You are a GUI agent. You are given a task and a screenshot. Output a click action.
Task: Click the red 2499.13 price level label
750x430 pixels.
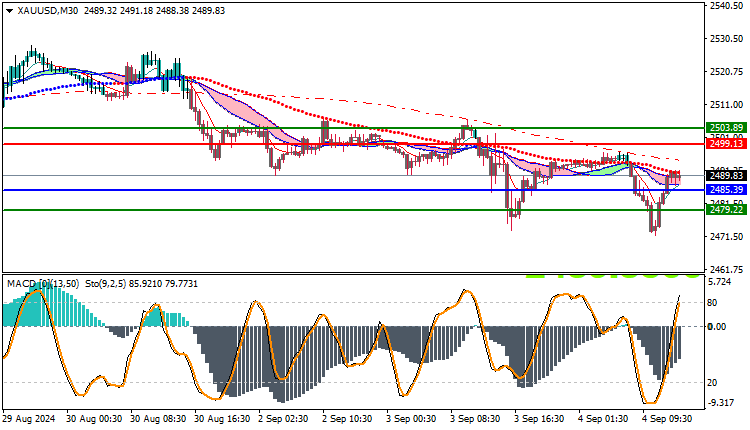click(727, 143)
